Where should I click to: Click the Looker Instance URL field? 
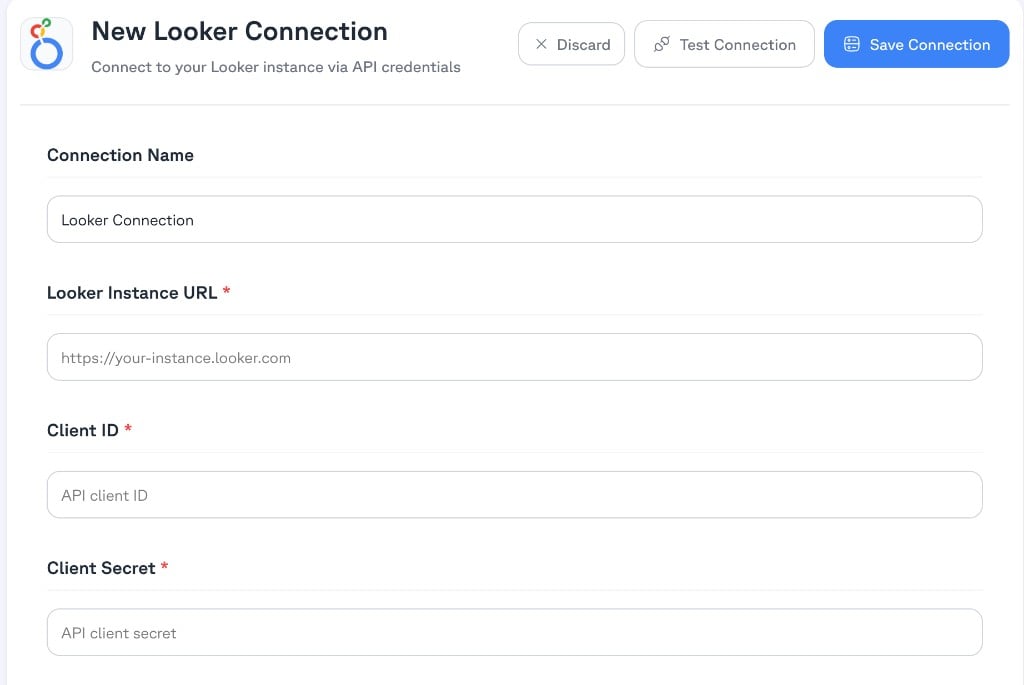click(x=515, y=357)
